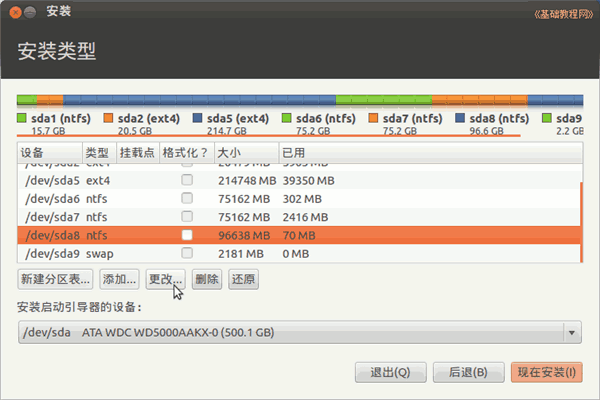Click the red close window button
Viewport: 600px width, 400px height.
[x=15, y=13]
